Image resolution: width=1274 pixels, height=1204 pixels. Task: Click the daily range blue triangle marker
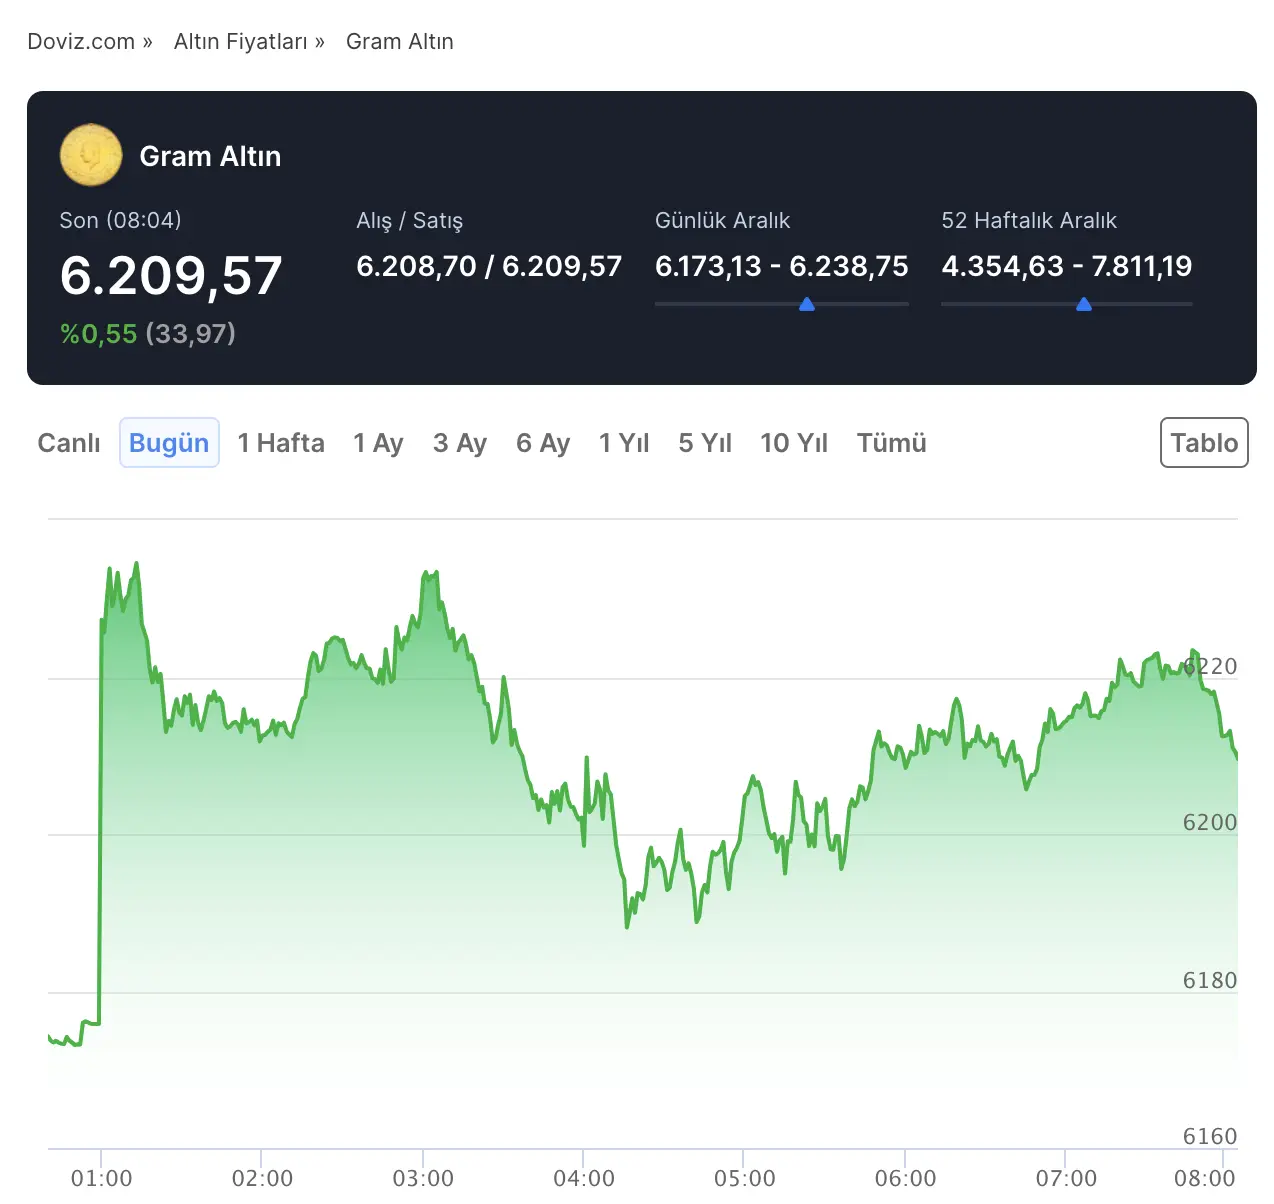(x=807, y=304)
